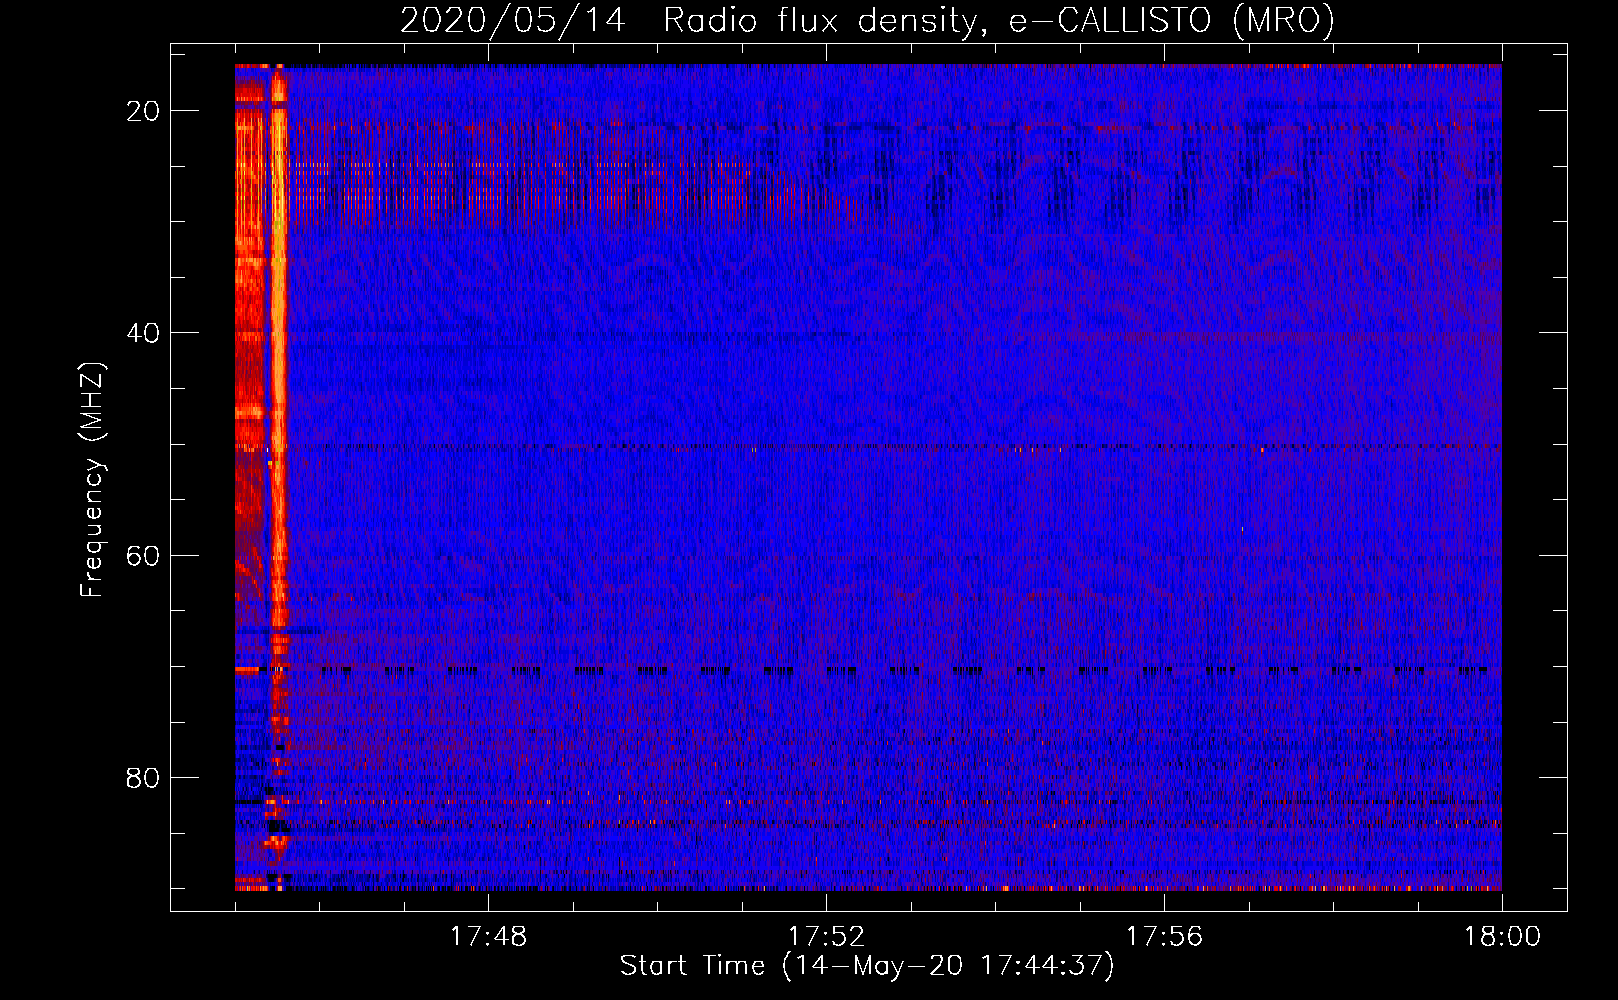
Task: Click the 17:56 time tick label
Action: pyautogui.click(x=1164, y=937)
